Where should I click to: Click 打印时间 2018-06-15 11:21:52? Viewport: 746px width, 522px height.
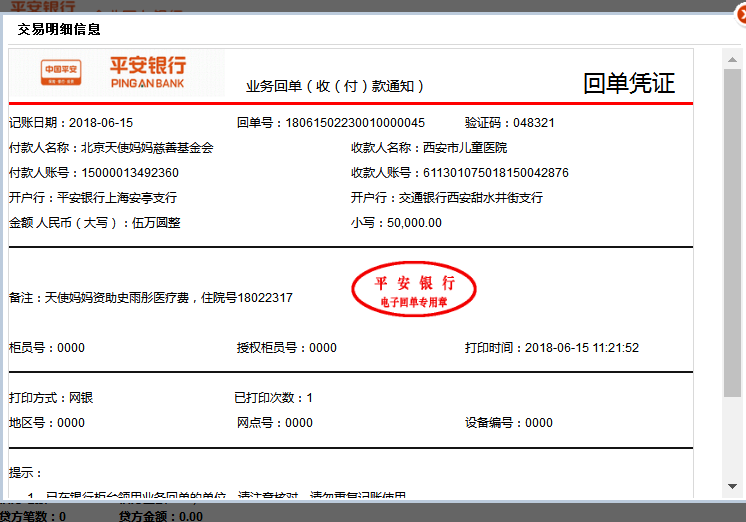tap(552, 348)
